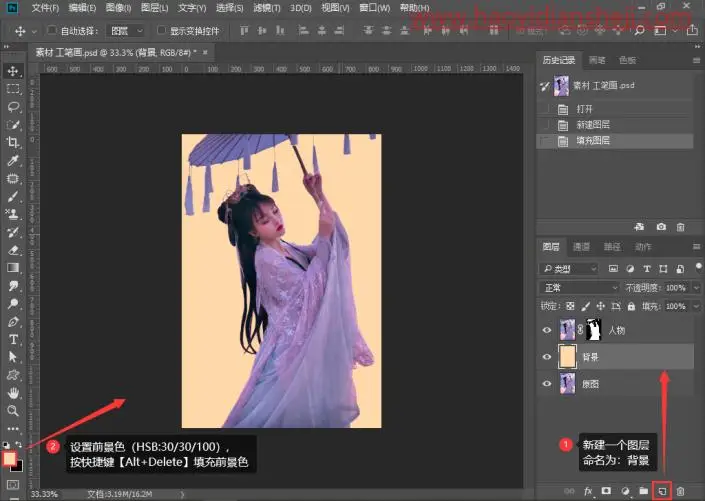This screenshot has height=501, width=705.
Task: Swap foreground and background colors
Action: point(19,444)
